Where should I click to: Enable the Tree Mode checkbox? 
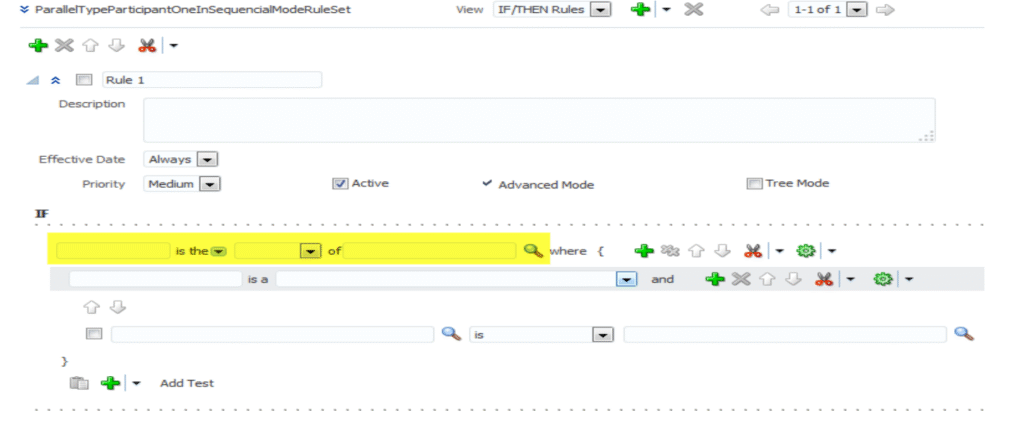coord(754,183)
